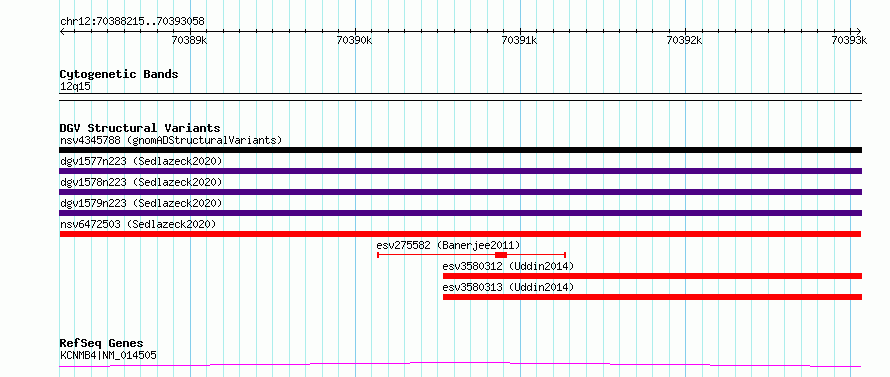This screenshot has height=377, width=890.
Task: Click esv3580312 Uddin2014 label
Action: coord(508,266)
